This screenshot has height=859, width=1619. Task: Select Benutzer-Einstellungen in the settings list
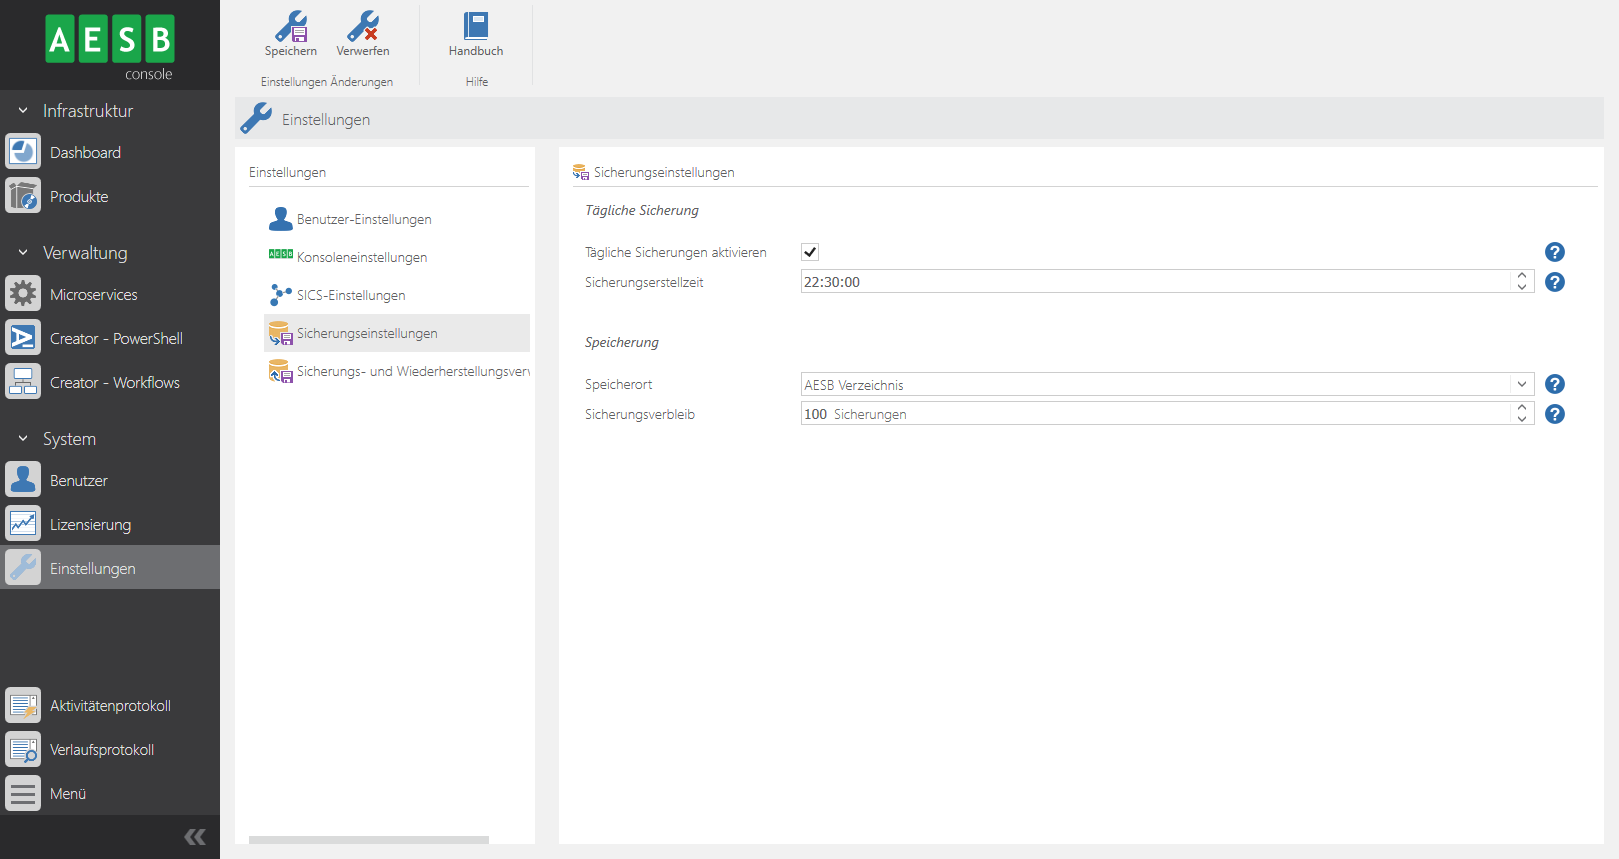pos(363,220)
